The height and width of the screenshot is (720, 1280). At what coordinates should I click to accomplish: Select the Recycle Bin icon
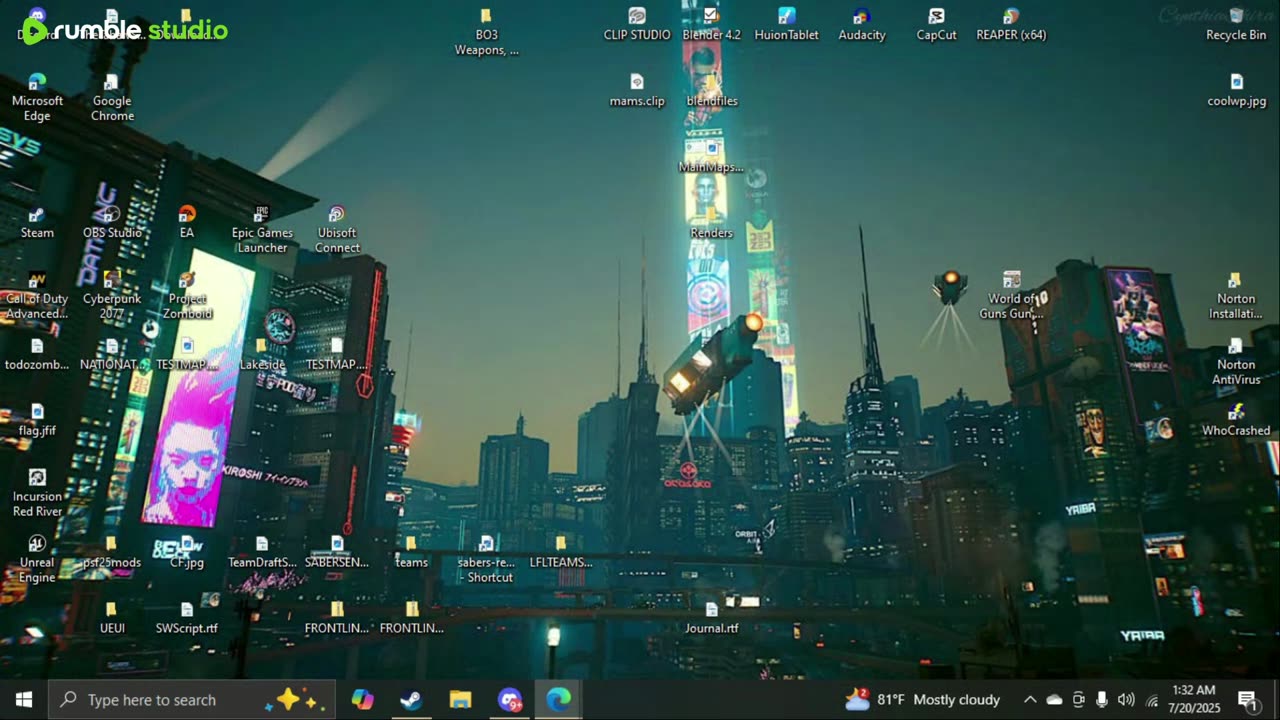1237,24
